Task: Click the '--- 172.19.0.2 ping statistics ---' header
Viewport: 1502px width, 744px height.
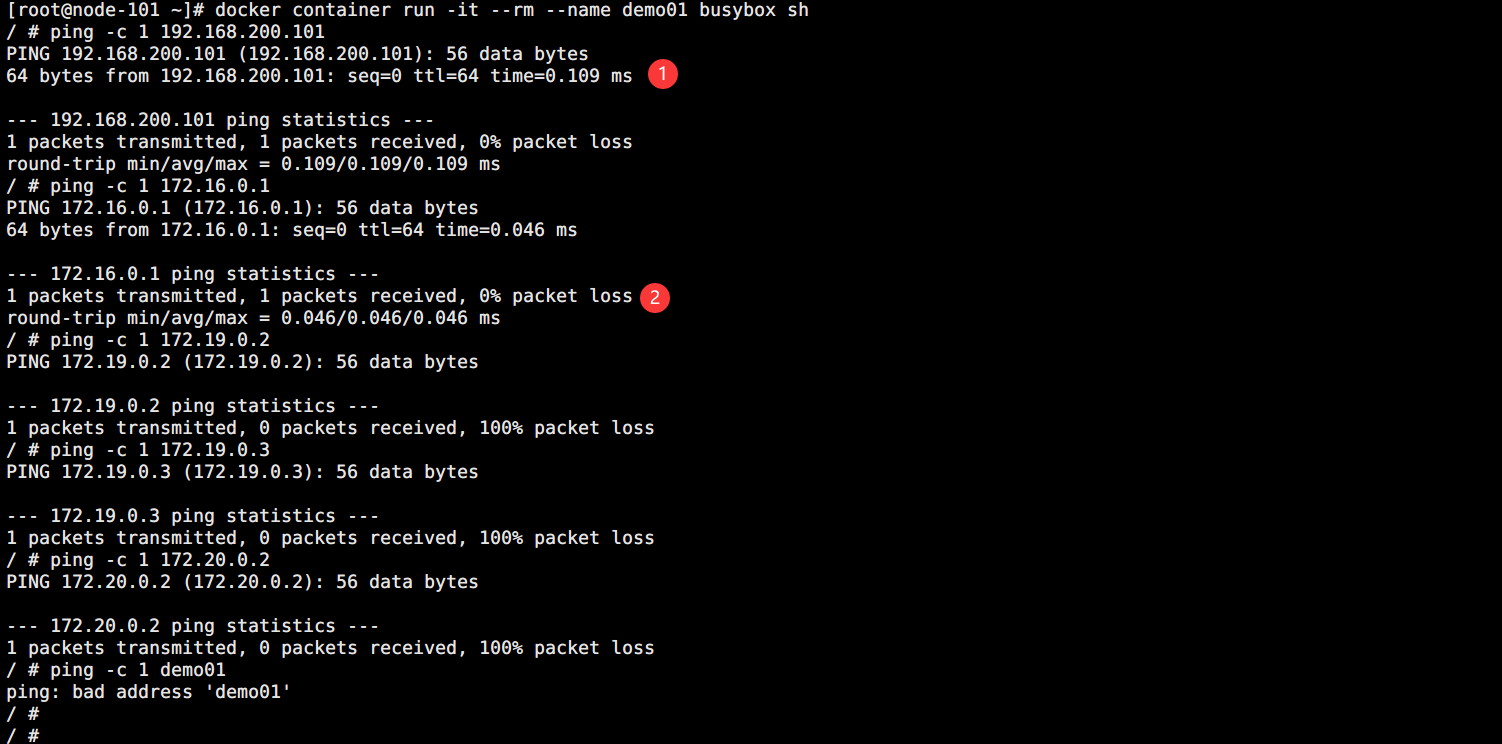Action: (193, 406)
